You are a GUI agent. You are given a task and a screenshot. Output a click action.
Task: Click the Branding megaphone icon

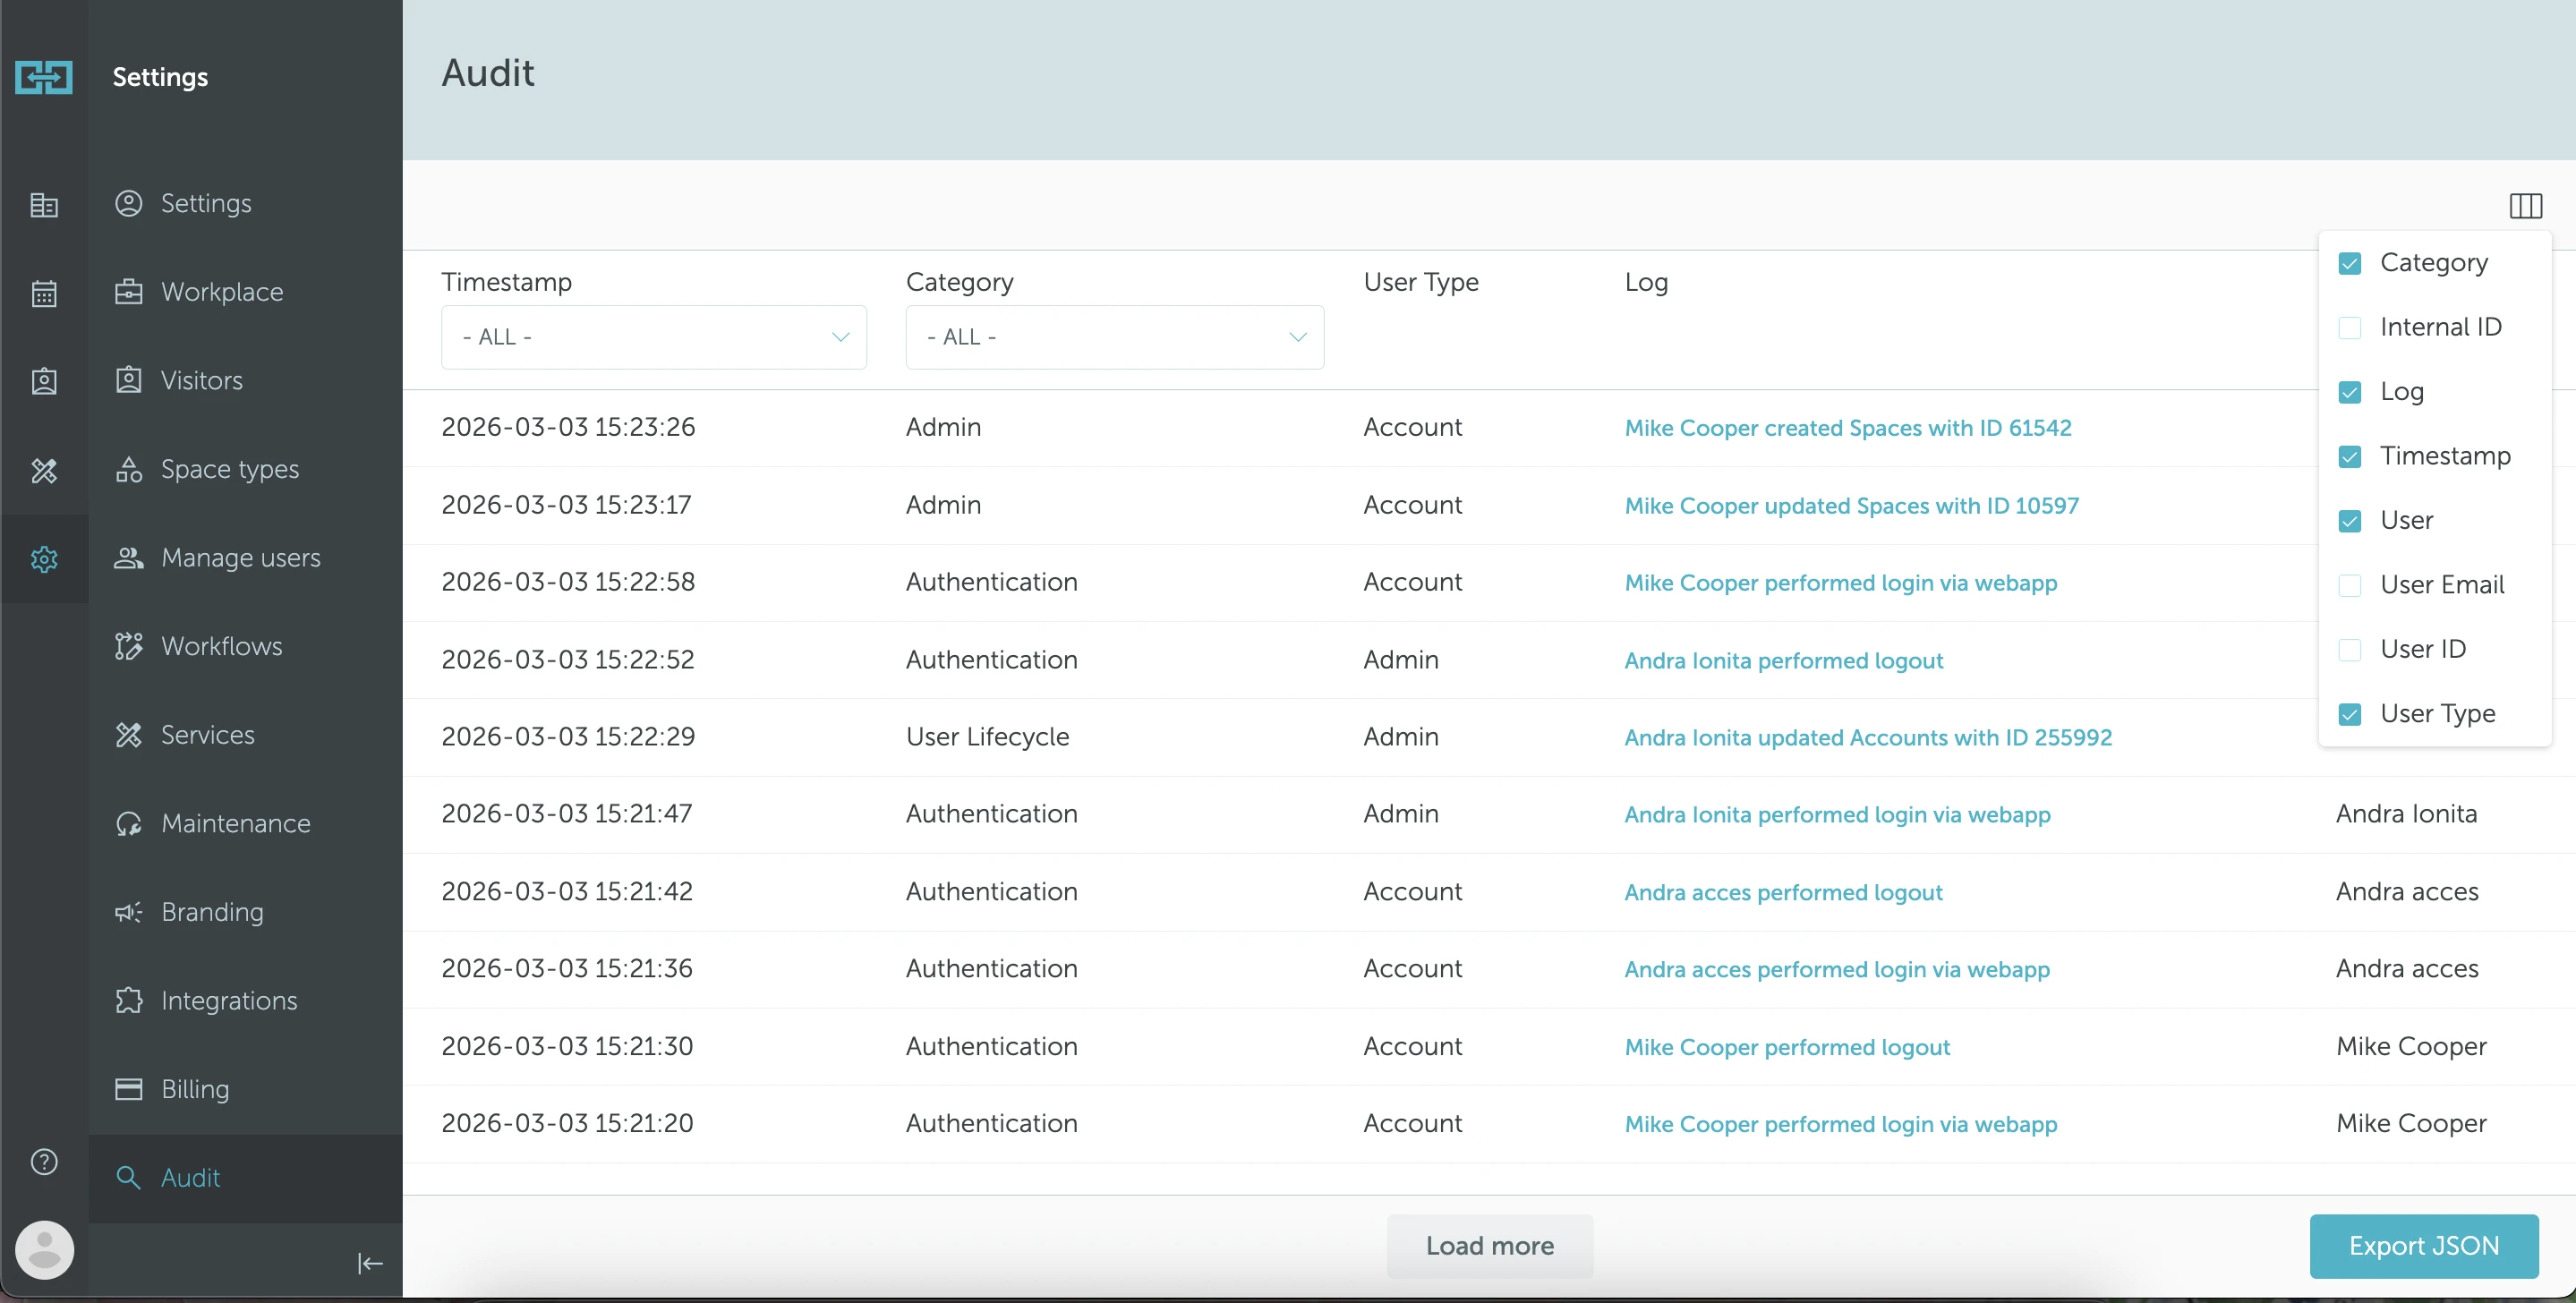pos(130,912)
